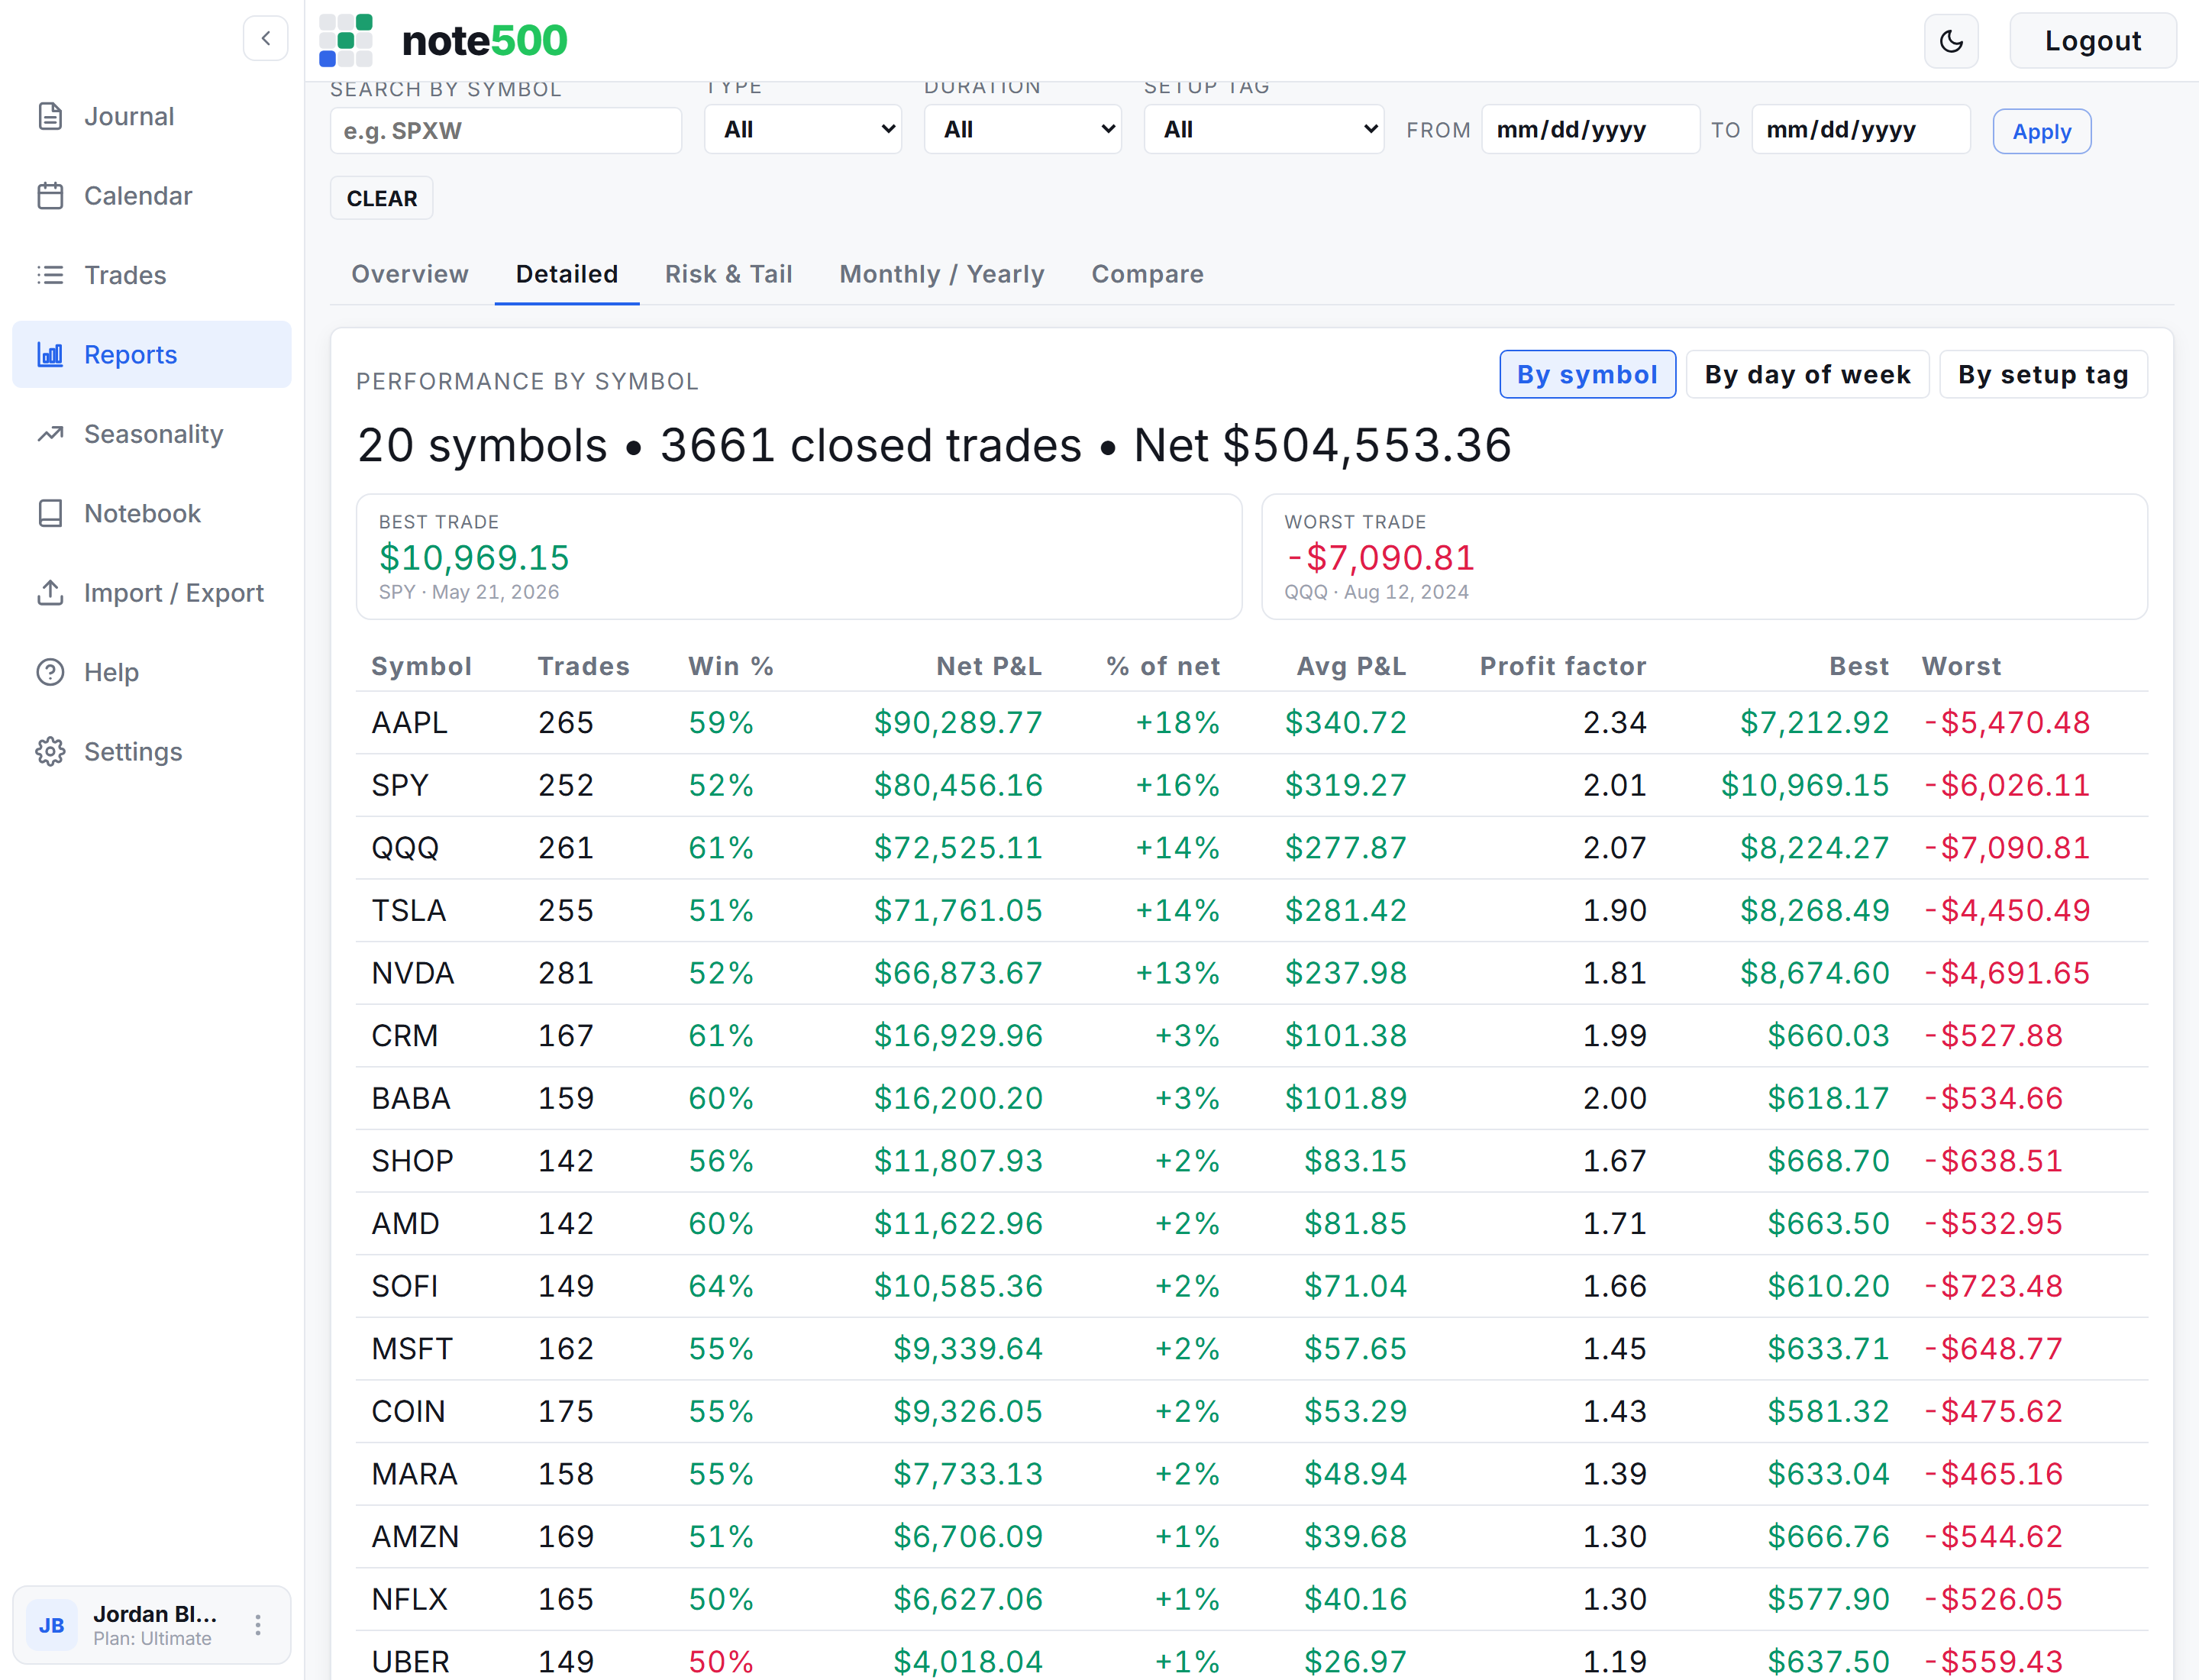The height and width of the screenshot is (1680, 2199).
Task: Sort by the Net P&L column header
Action: (x=989, y=666)
